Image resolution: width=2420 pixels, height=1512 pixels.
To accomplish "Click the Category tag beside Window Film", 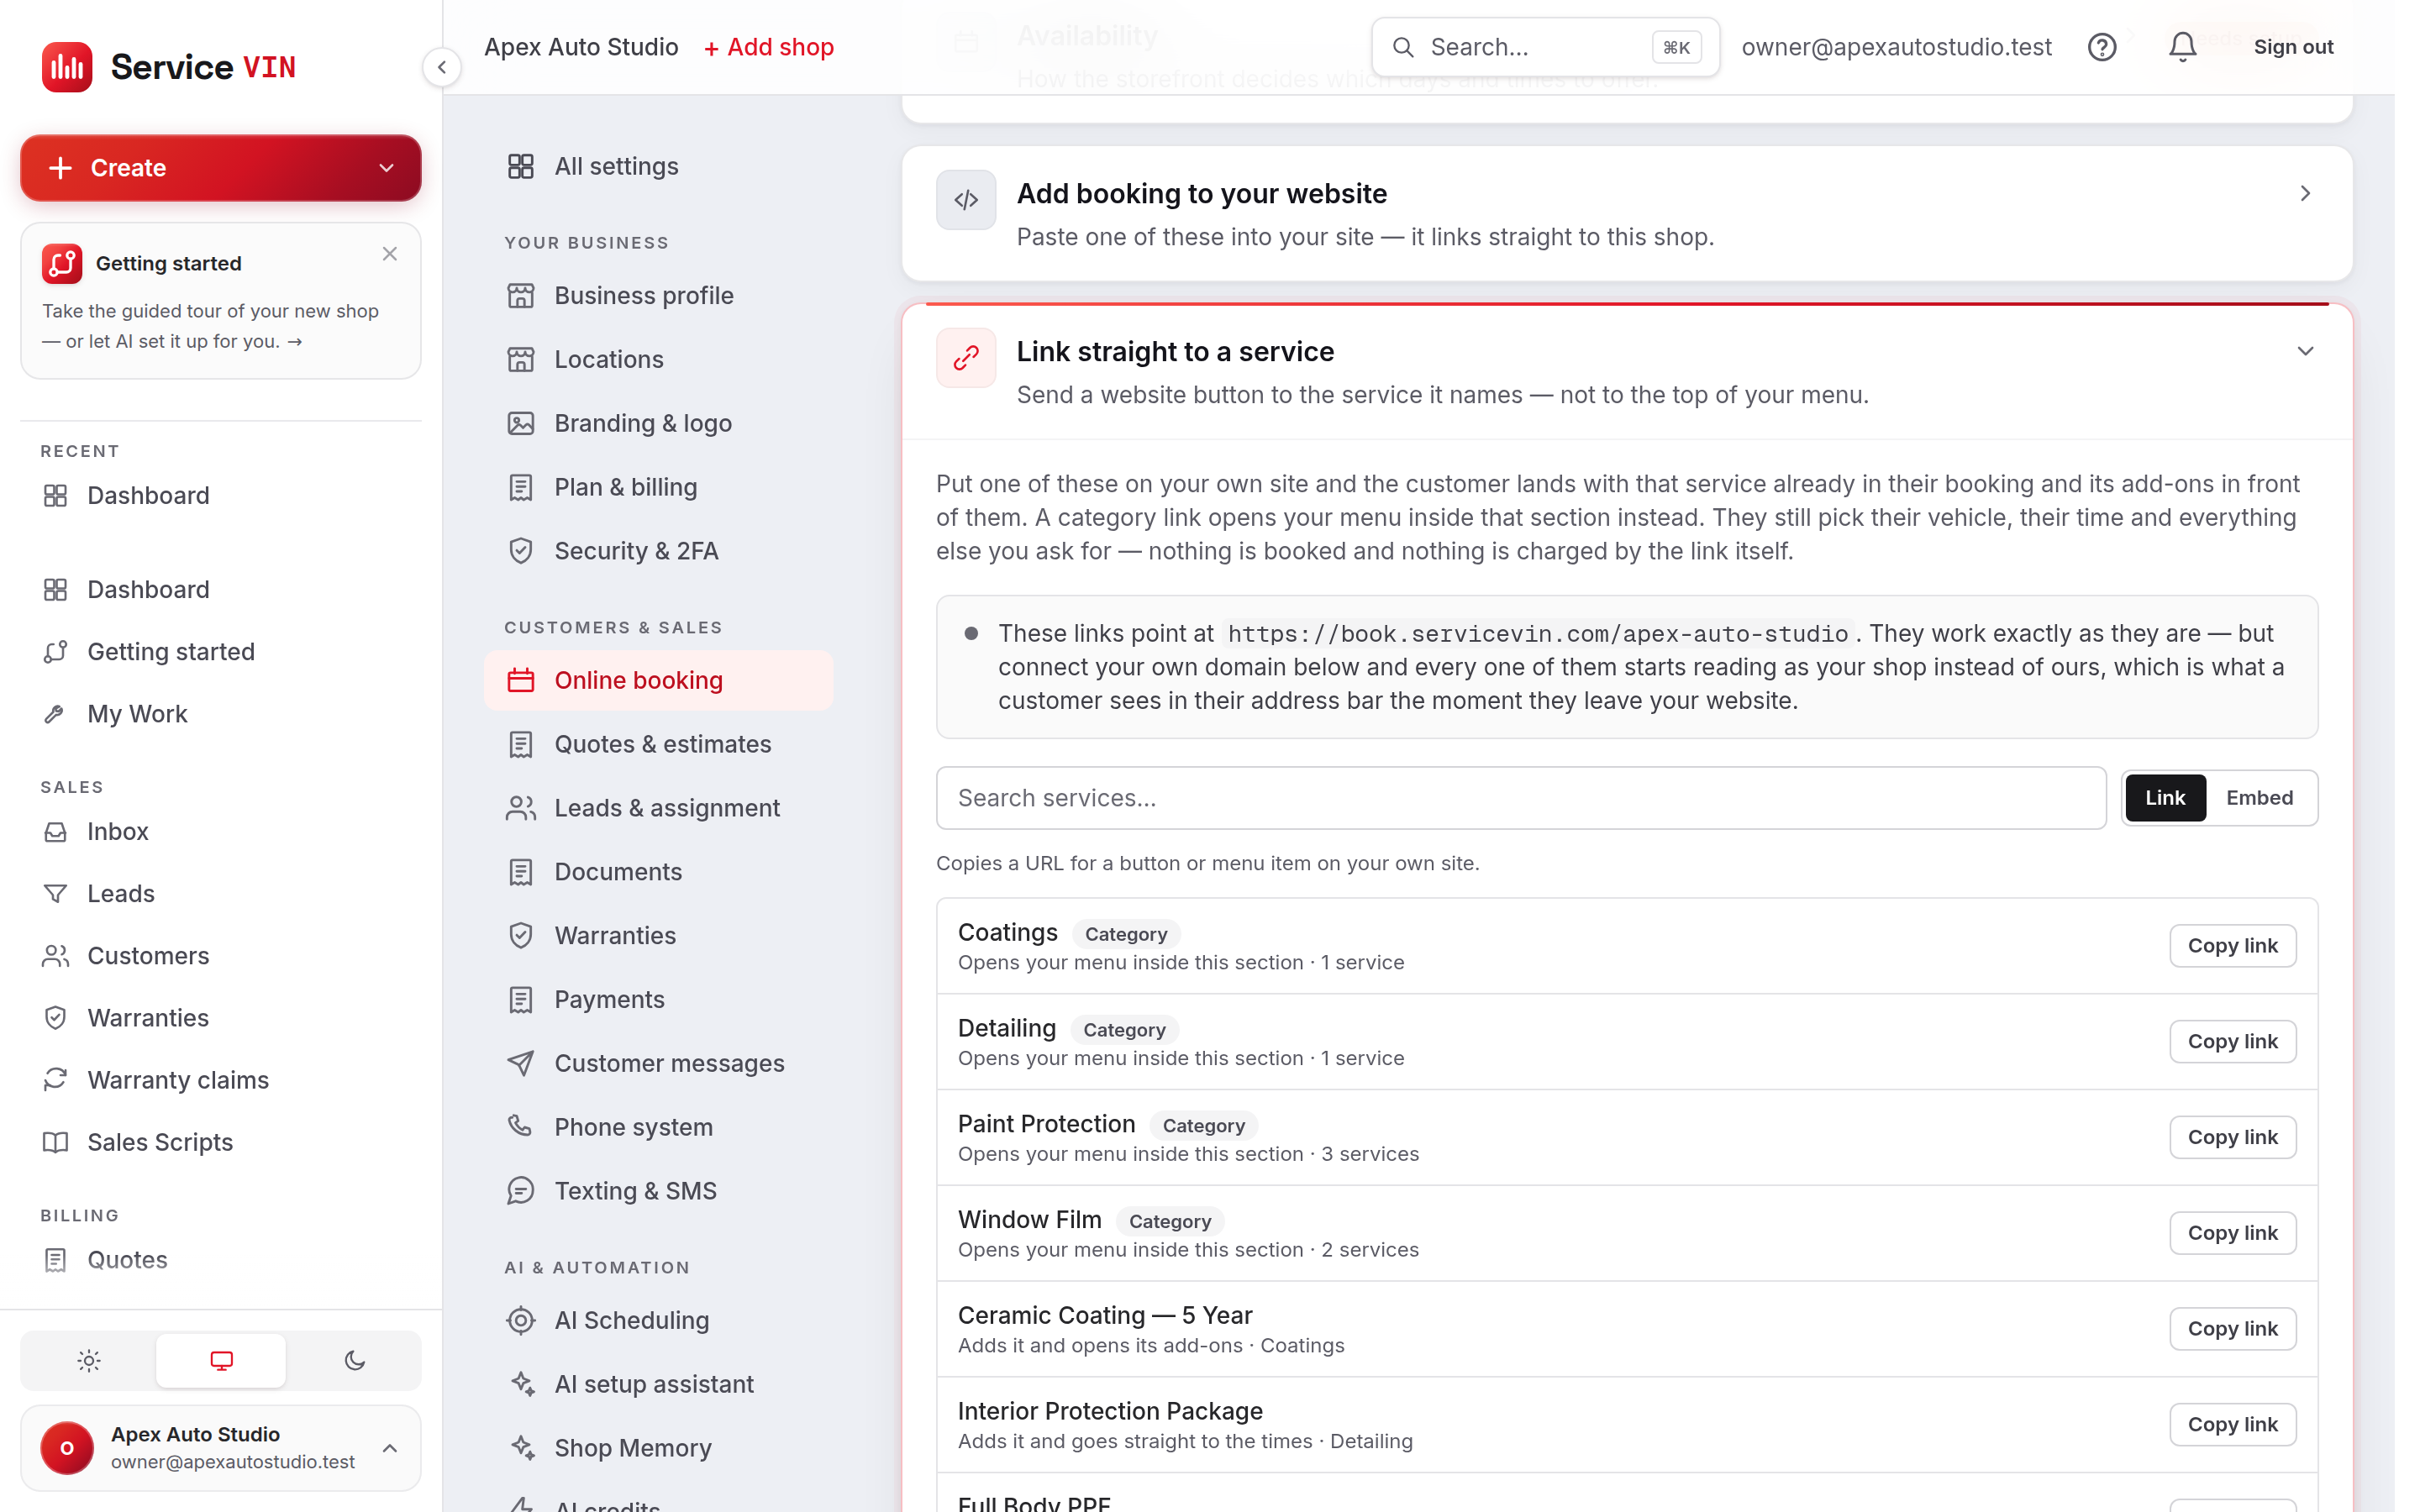I will point(1170,1221).
